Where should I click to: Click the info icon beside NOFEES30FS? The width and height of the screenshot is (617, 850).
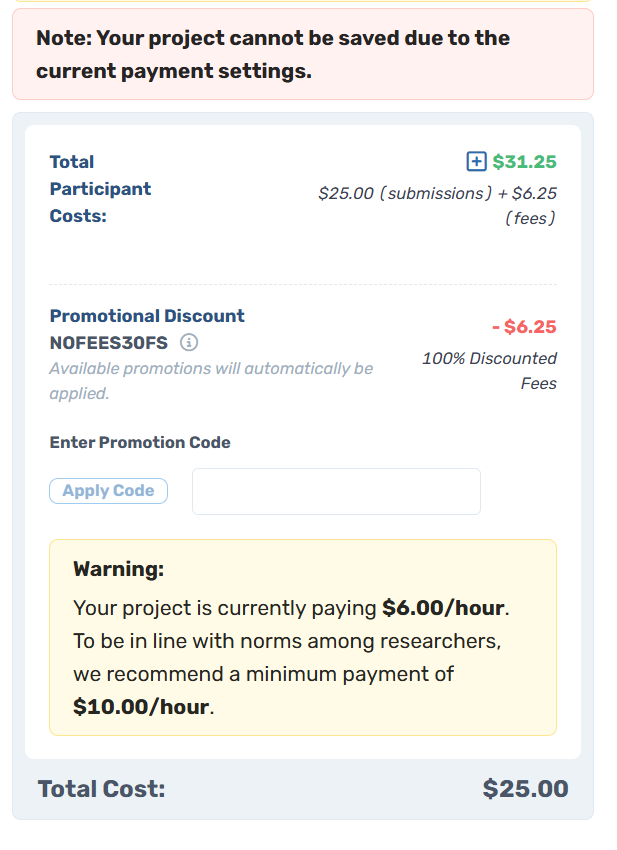[189, 343]
